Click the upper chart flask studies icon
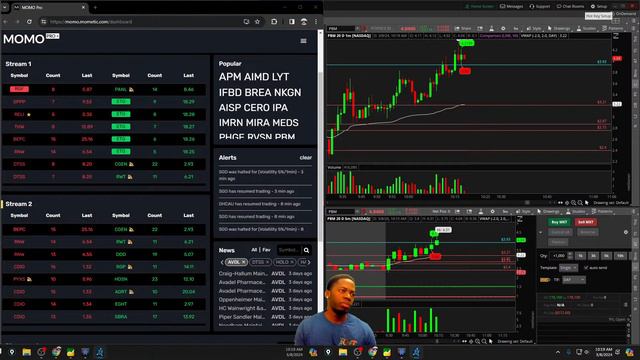Screen dimensions: 640x360 [x=491, y=29]
